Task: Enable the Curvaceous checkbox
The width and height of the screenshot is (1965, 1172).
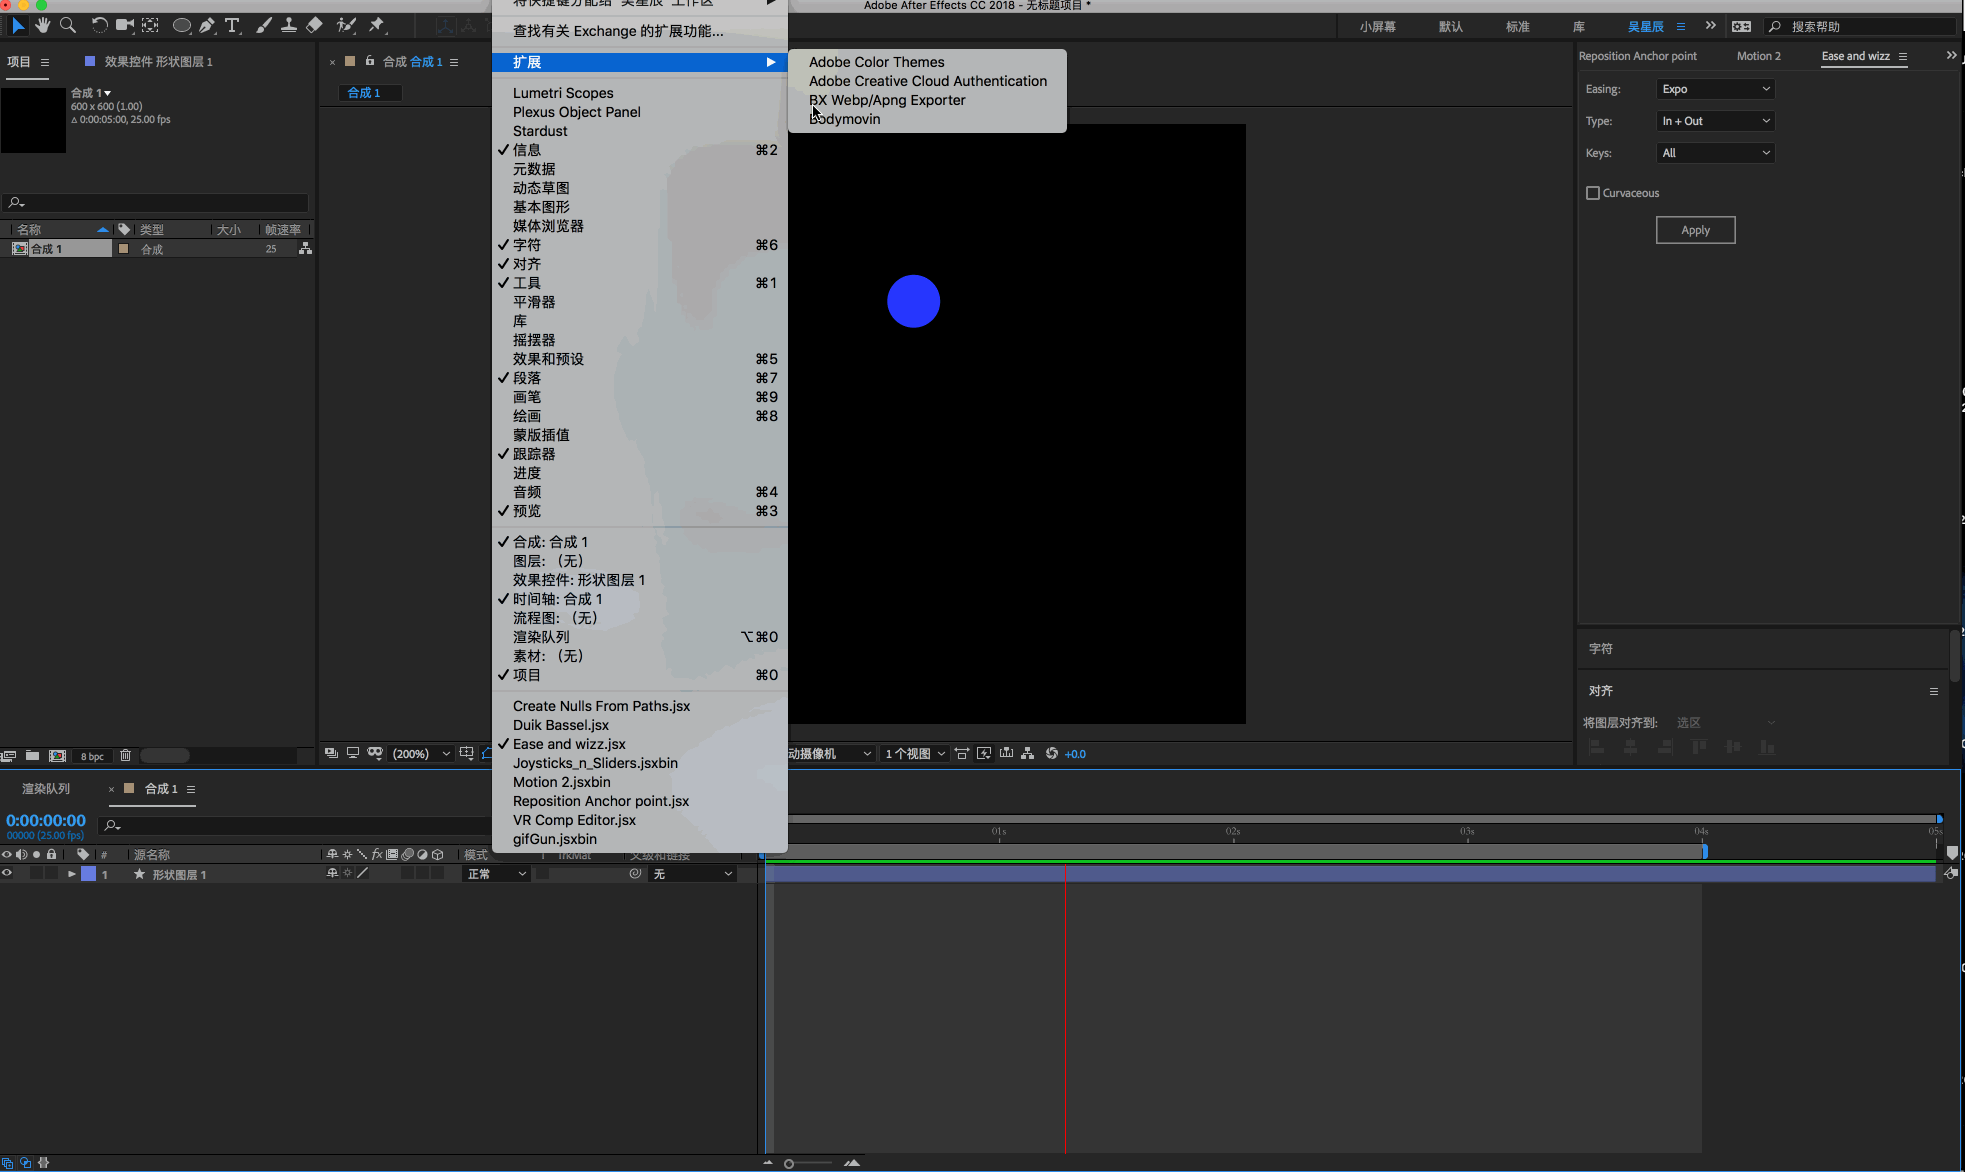Action: click(1593, 193)
